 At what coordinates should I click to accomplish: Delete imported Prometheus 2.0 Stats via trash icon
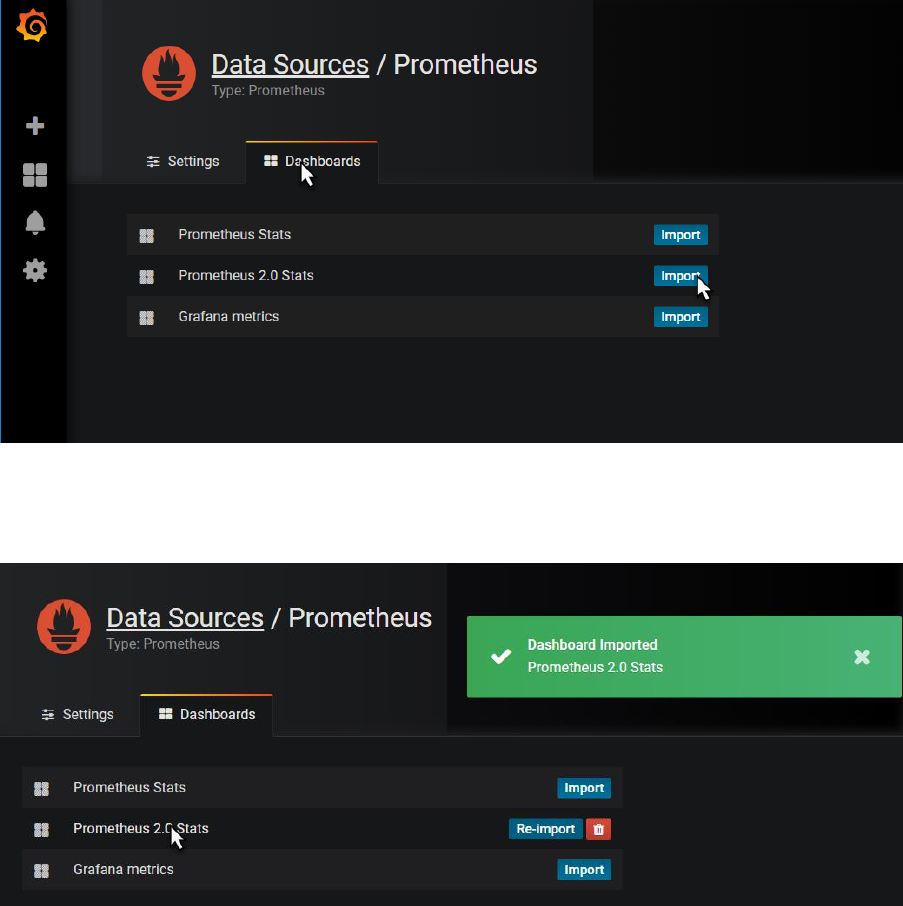coord(598,829)
